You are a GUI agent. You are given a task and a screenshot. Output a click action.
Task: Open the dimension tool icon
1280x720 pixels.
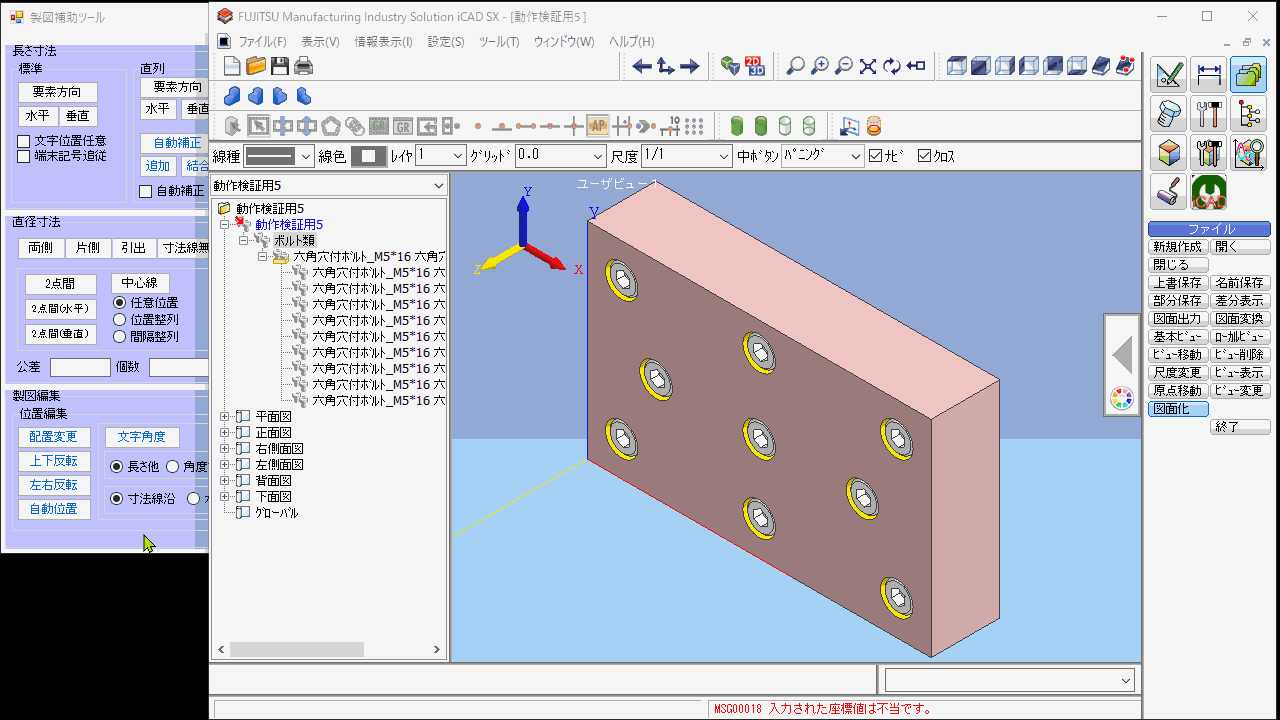1209,75
